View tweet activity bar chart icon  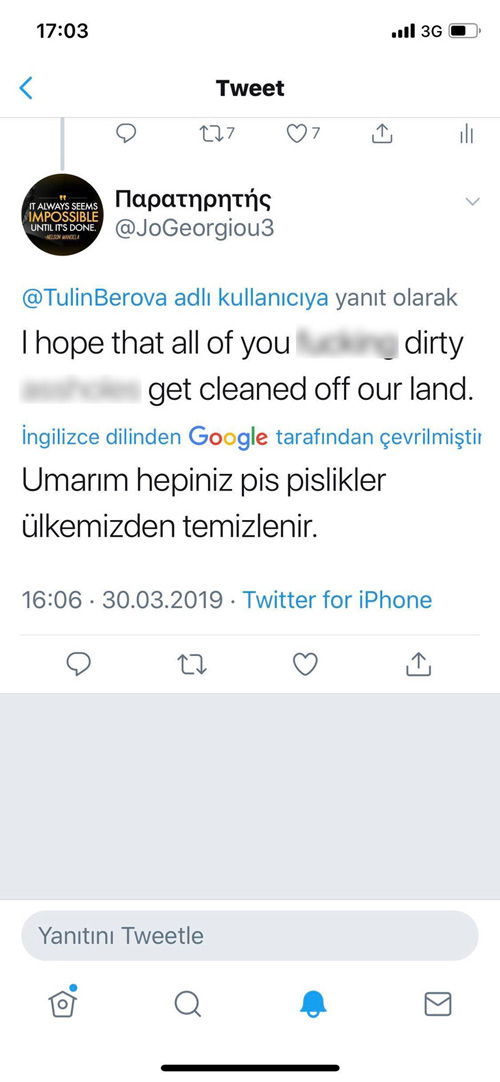467,133
